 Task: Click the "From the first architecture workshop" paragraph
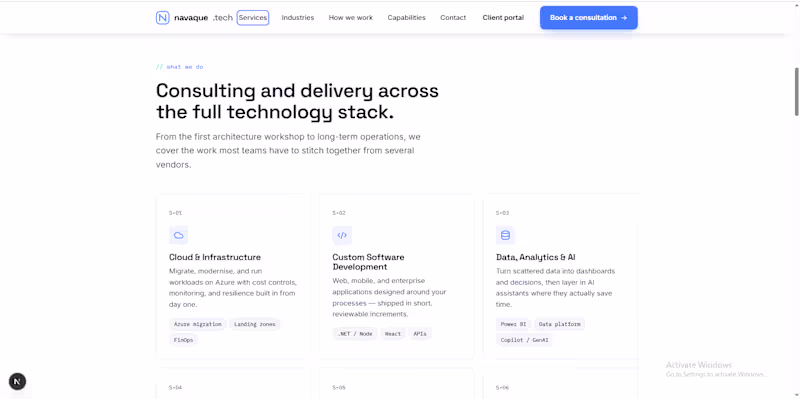pyautogui.click(x=288, y=151)
